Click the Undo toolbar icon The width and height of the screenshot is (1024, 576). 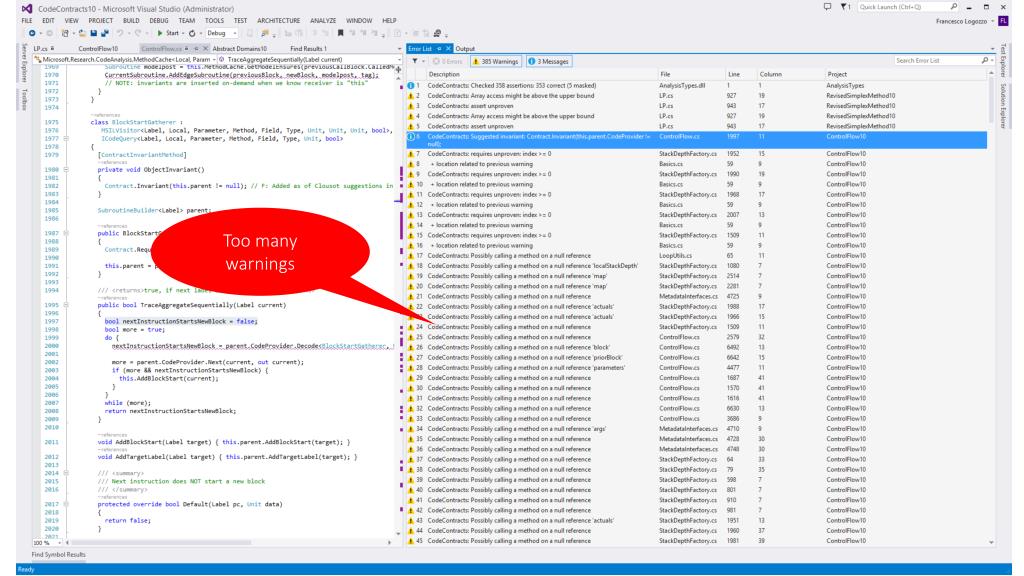pos(120,33)
